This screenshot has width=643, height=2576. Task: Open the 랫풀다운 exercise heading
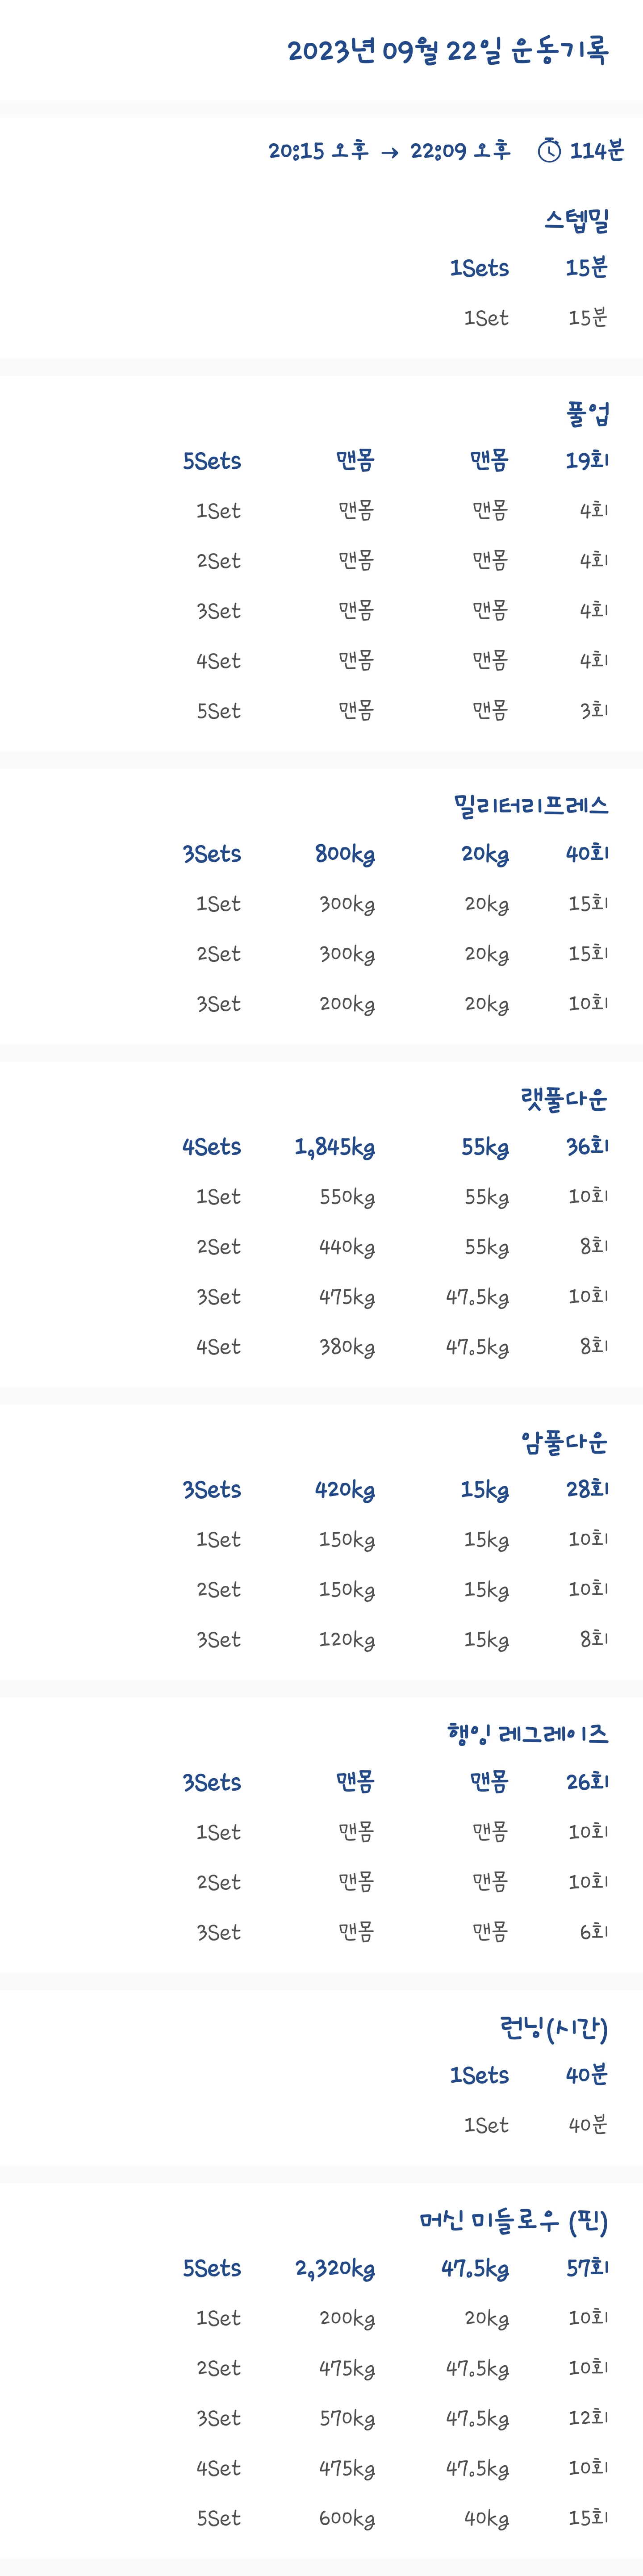pyautogui.click(x=563, y=1099)
